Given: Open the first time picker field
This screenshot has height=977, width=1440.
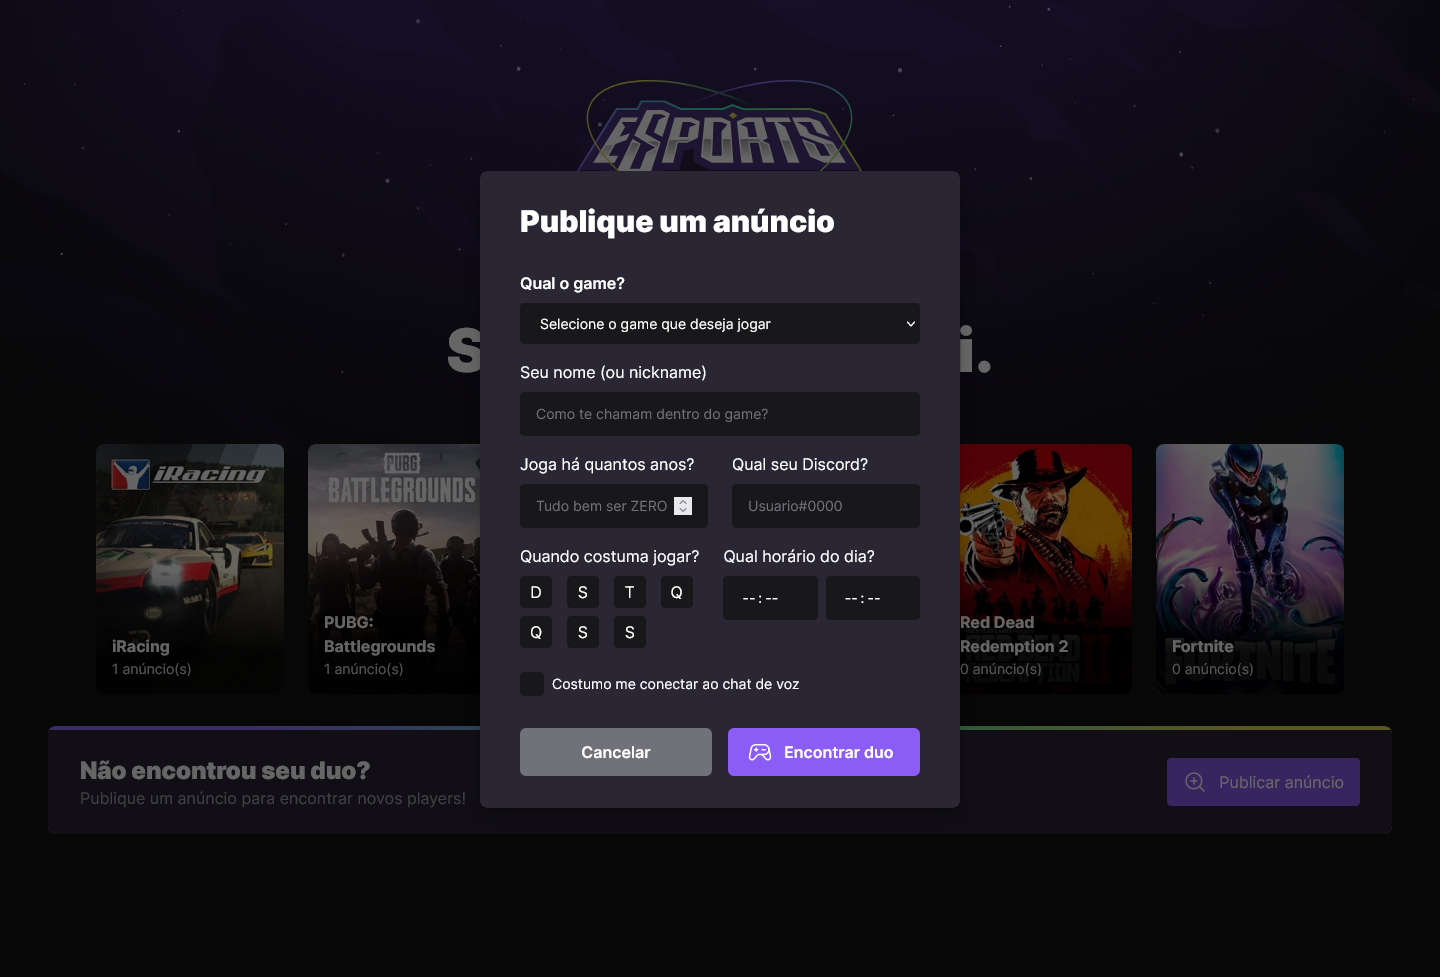Looking at the screenshot, I should pyautogui.click(x=770, y=597).
